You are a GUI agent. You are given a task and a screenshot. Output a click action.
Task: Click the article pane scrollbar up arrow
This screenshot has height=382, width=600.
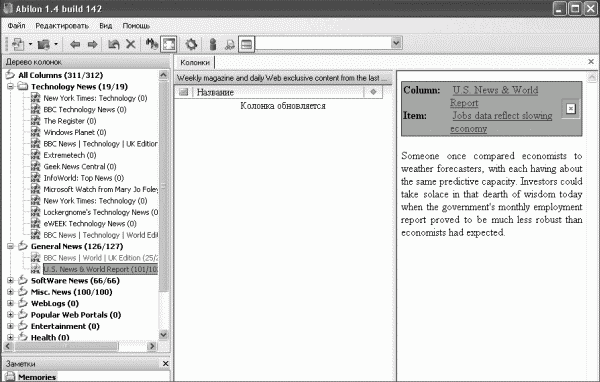pyautogui.click(x=592, y=77)
